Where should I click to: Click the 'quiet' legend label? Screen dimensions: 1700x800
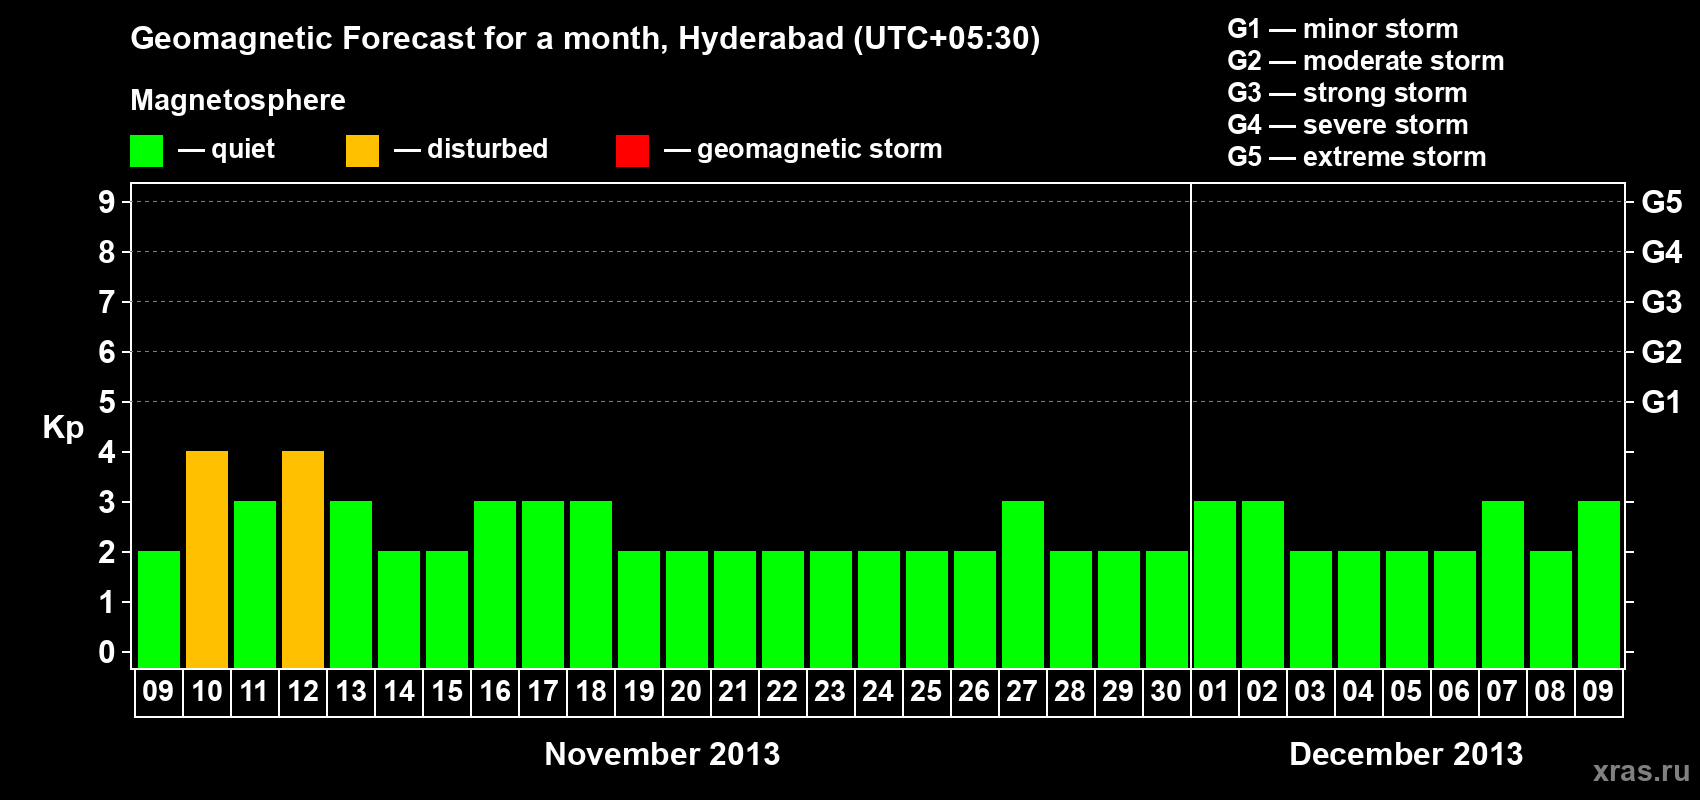[243, 149]
